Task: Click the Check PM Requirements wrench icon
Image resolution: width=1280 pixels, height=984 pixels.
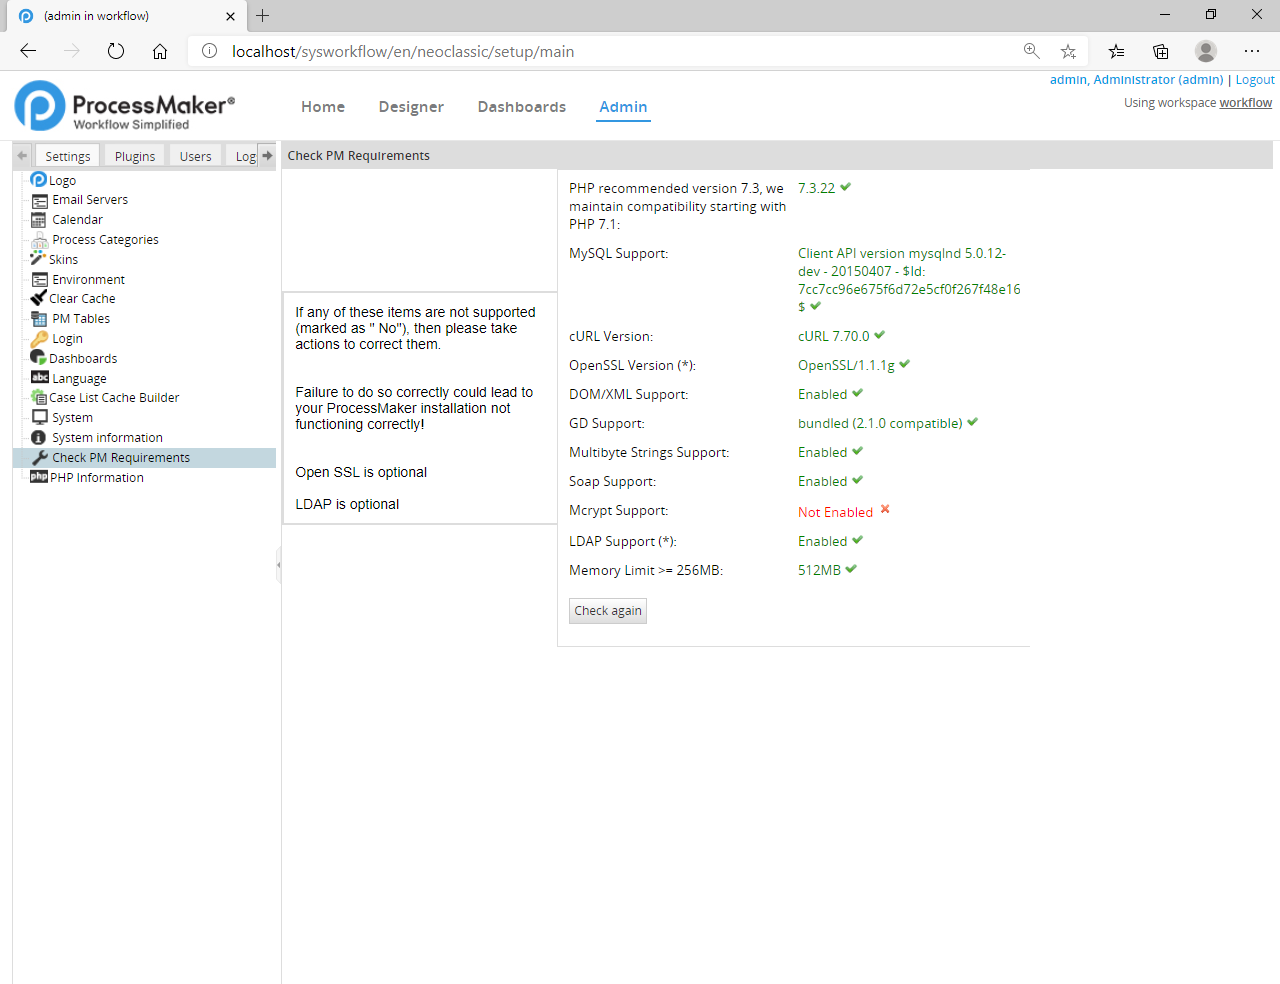Action: point(40,457)
